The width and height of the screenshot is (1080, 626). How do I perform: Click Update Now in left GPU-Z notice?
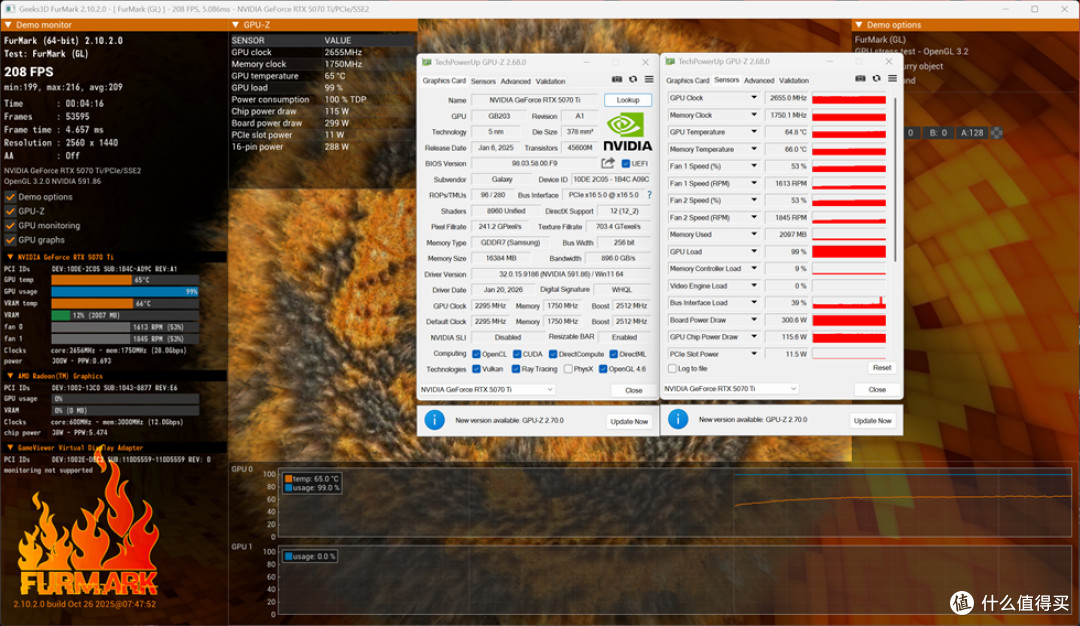tap(629, 421)
